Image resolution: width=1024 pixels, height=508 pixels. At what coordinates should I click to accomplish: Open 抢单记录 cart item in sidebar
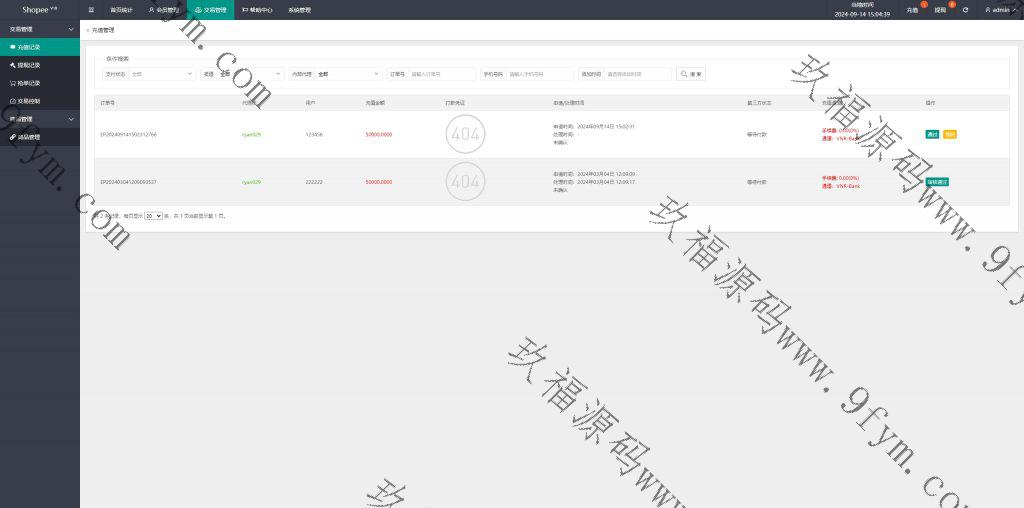[28, 83]
